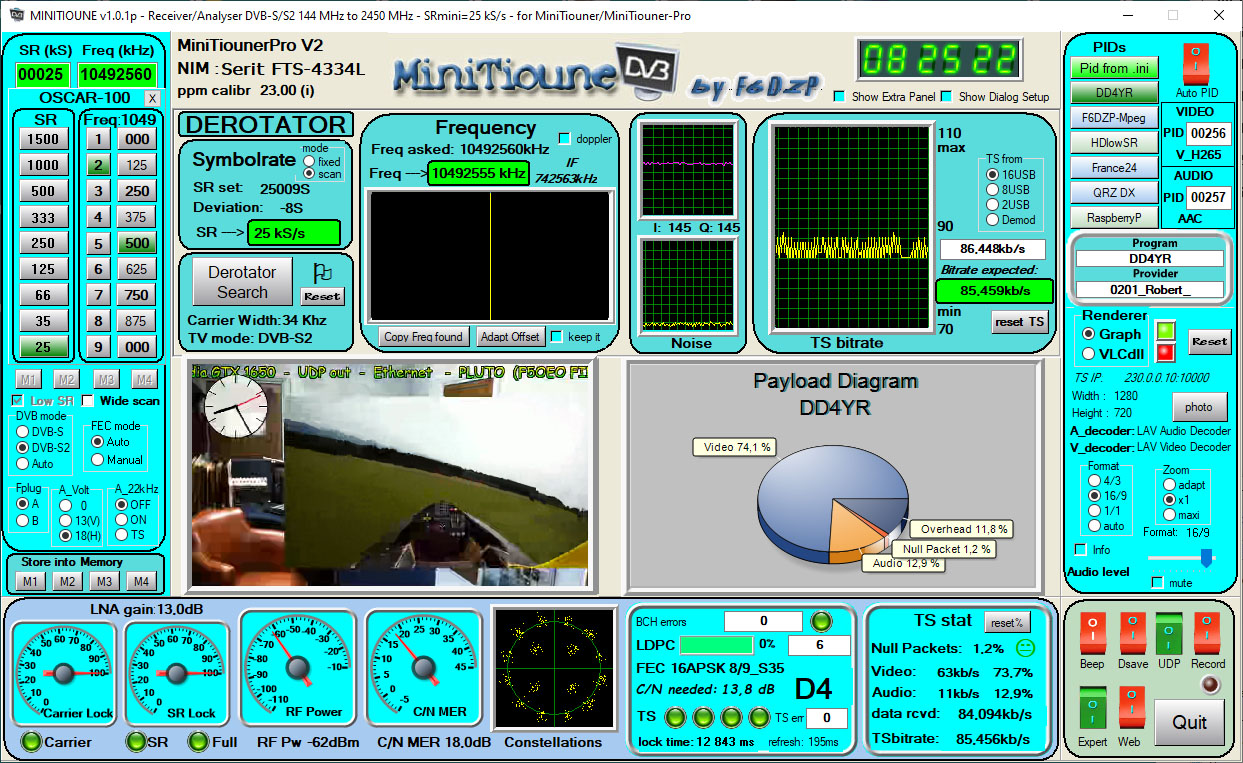Choose fixed symbolrate mode
This screenshot has height=763, width=1243.
click(308, 161)
